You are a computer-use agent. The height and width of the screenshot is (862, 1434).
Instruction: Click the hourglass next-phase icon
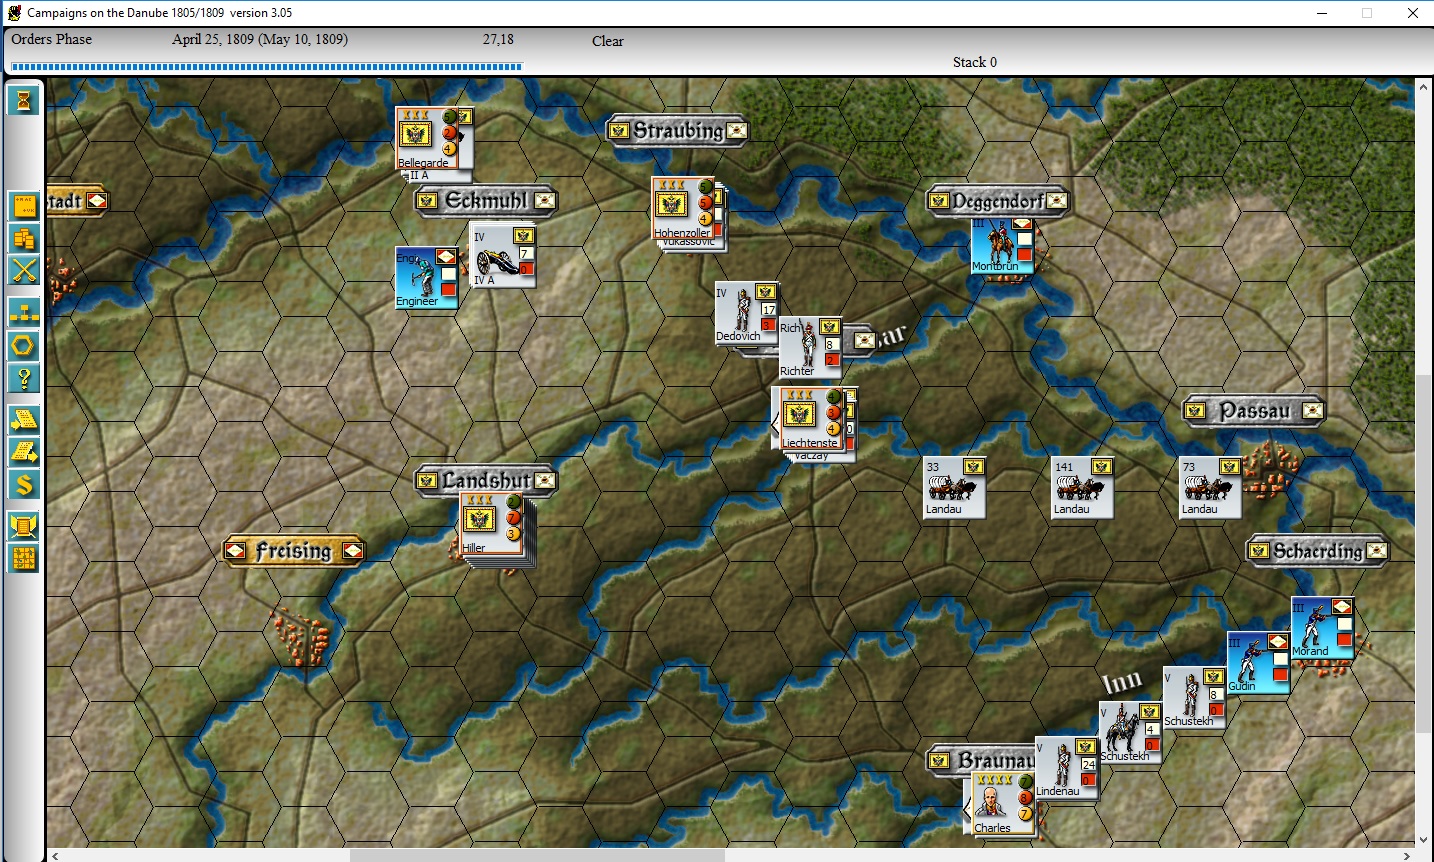tap(24, 100)
